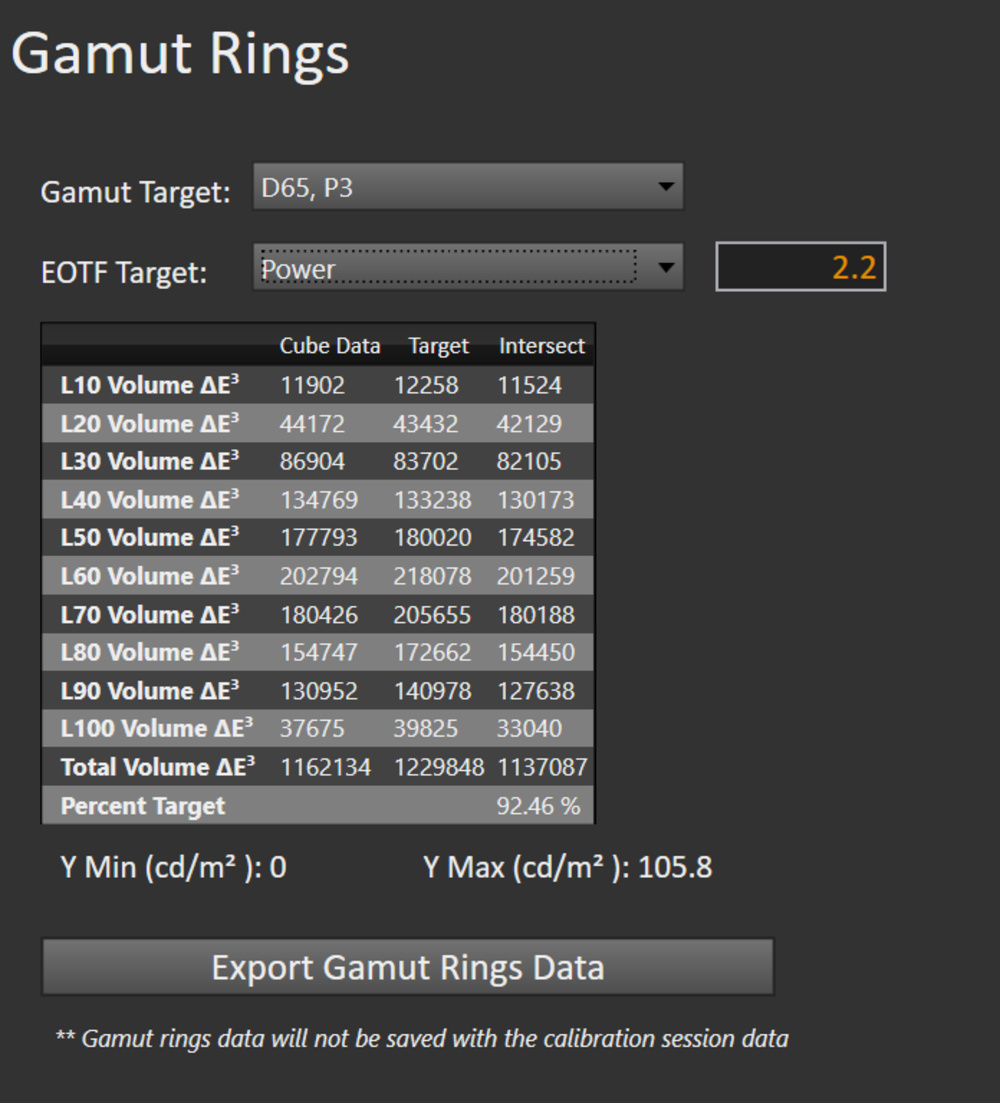Viewport: 1000px width, 1103px height.
Task: Click the L60 Target value 218078
Action: pos(432,576)
